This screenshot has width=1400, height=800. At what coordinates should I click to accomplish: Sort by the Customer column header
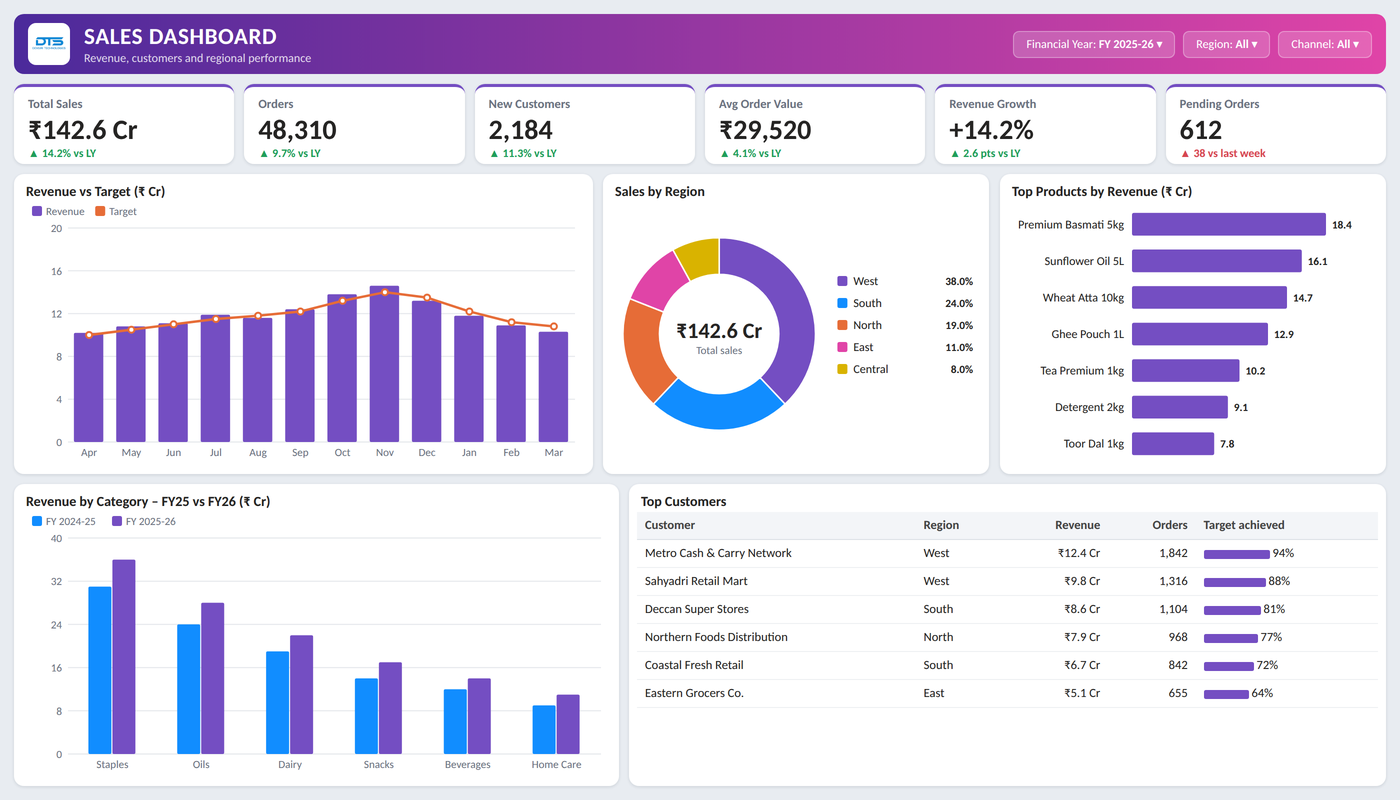coord(670,526)
